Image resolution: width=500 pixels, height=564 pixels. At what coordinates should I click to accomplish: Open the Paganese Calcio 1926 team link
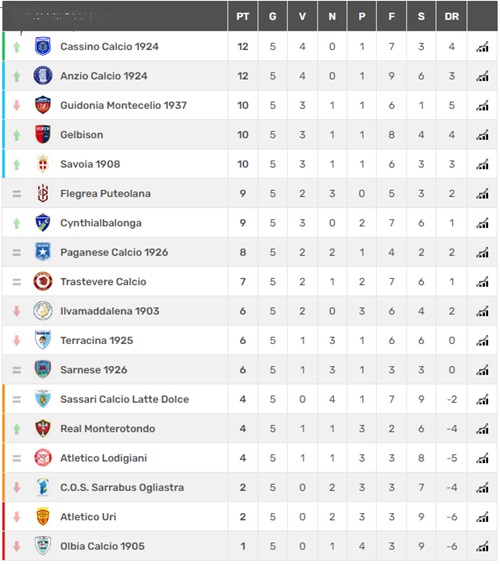[x=114, y=253]
